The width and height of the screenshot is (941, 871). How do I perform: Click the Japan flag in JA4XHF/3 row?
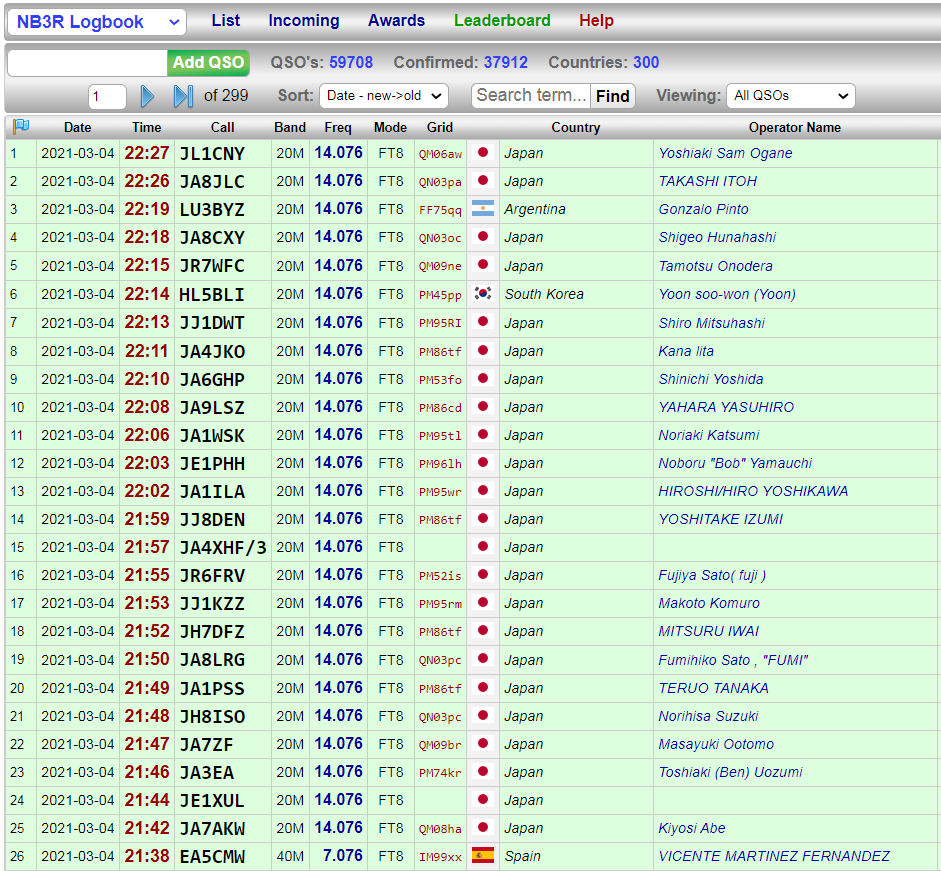pos(483,547)
